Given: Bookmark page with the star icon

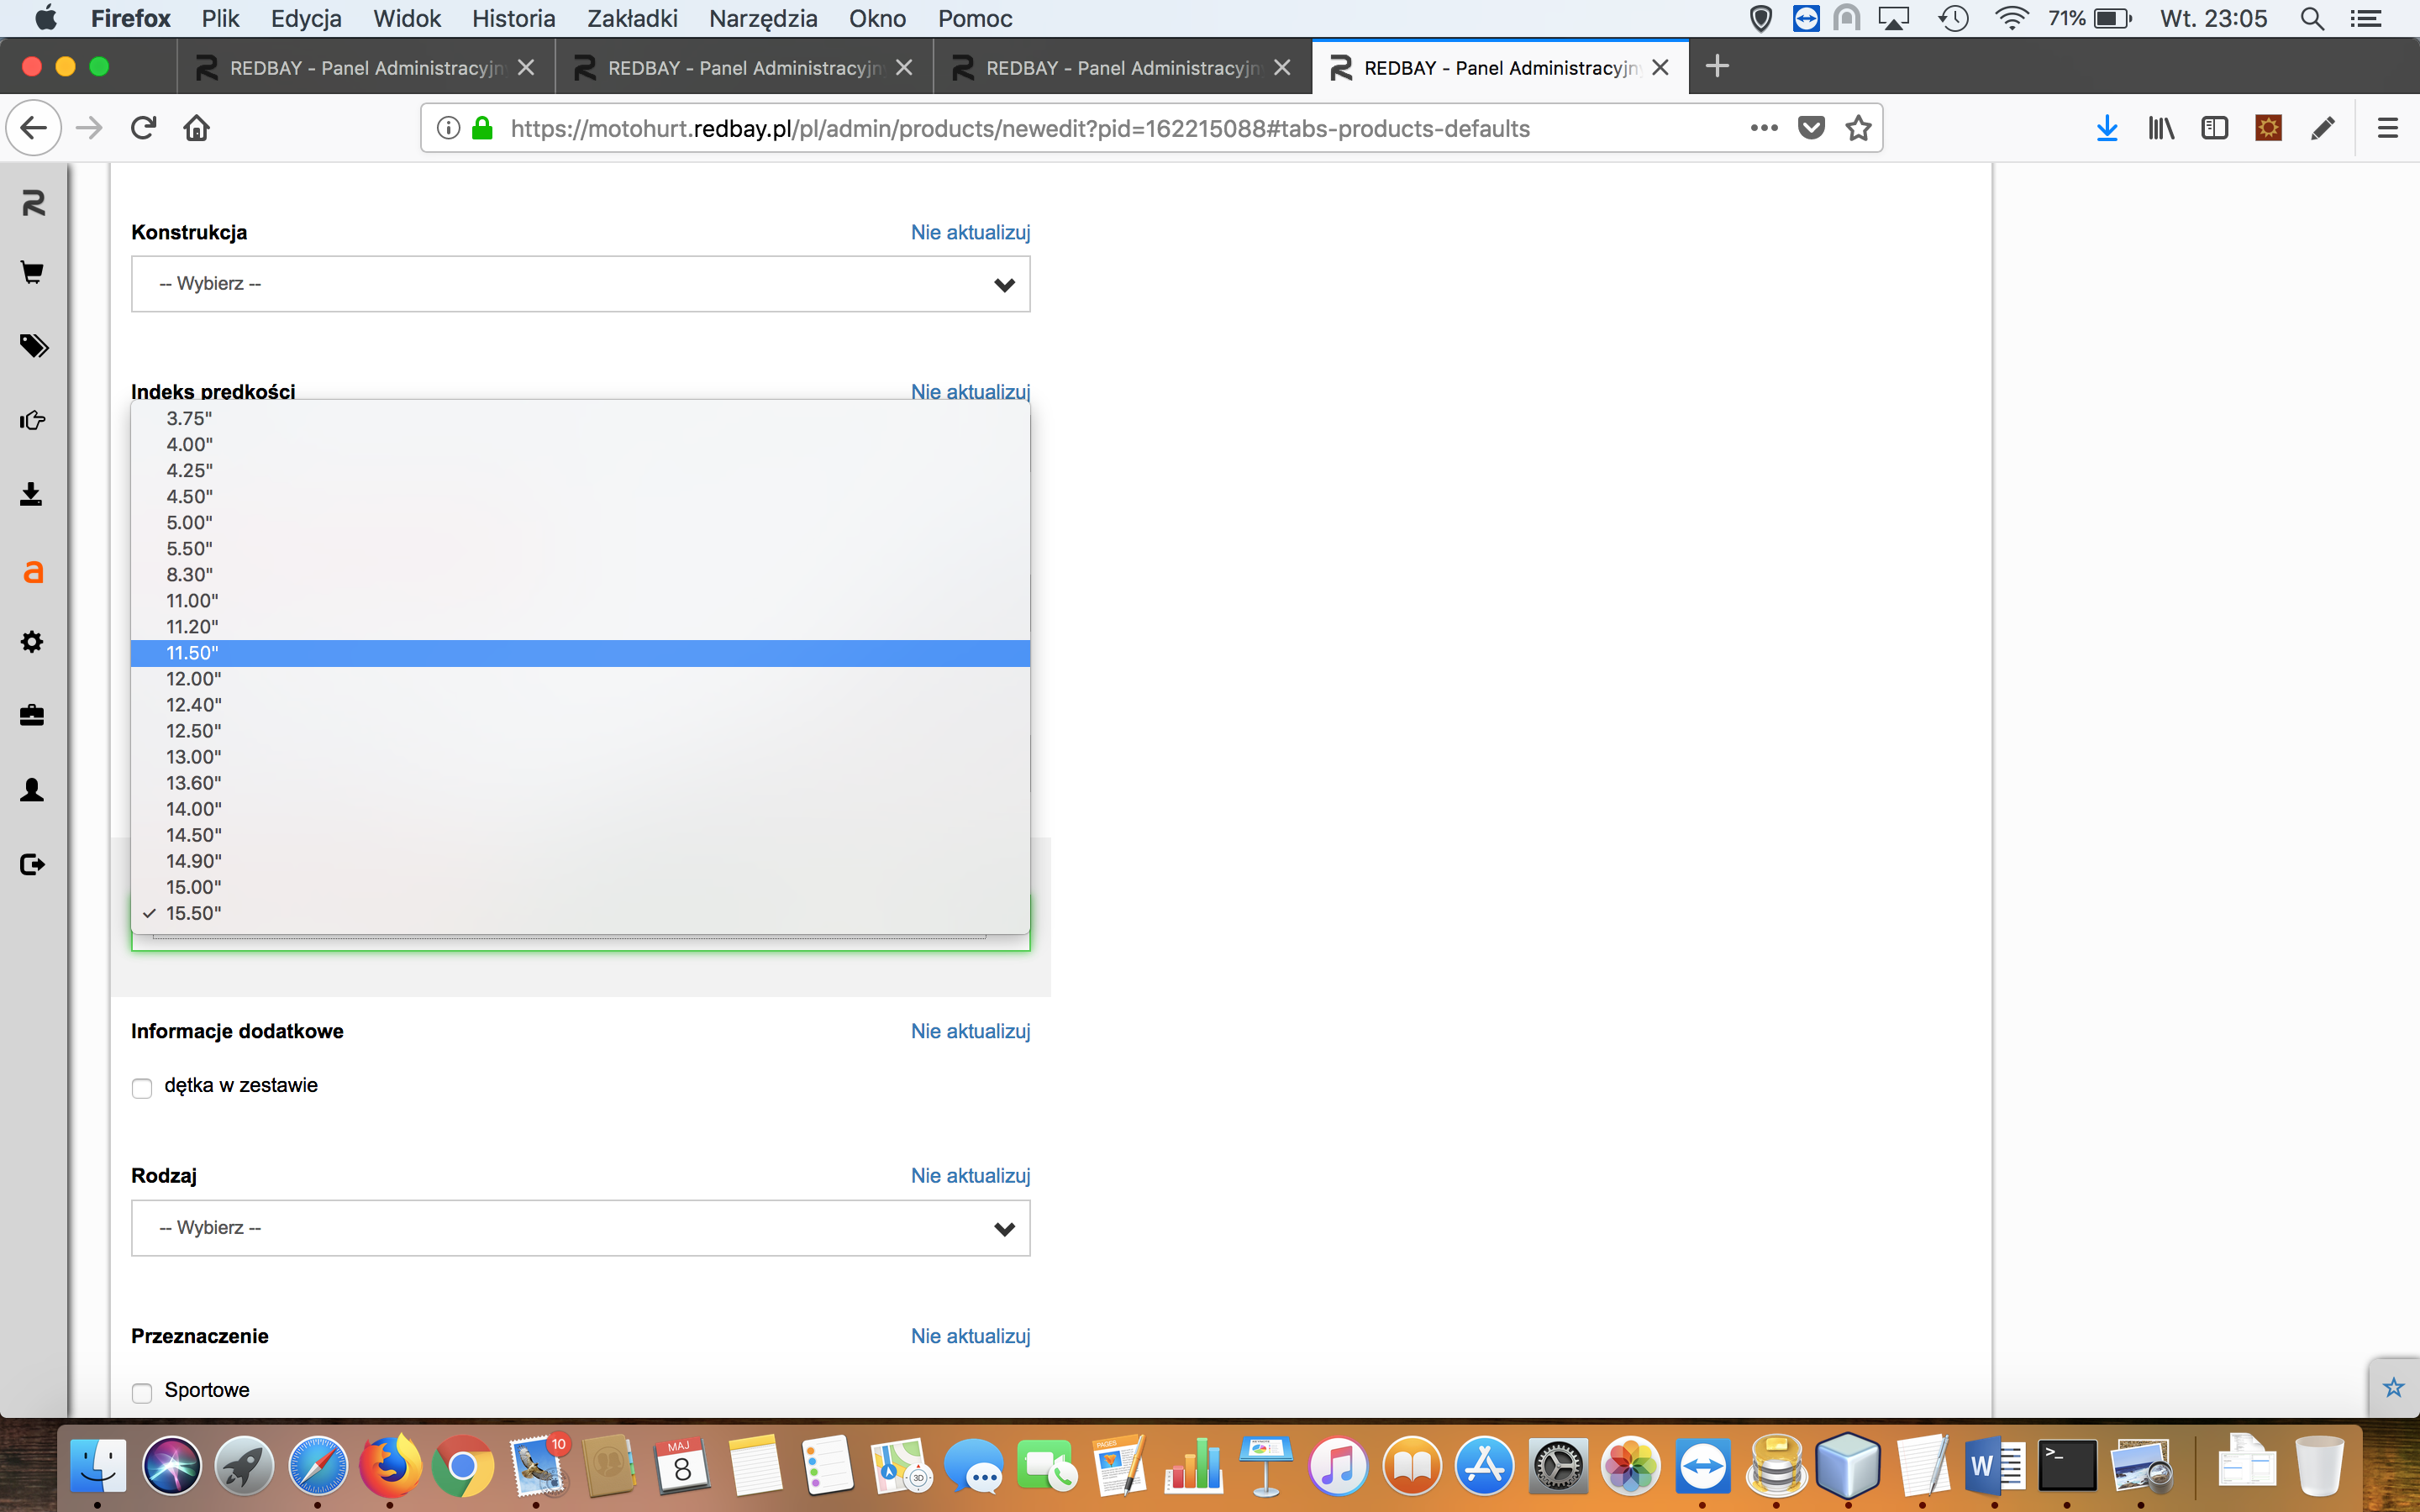Looking at the screenshot, I should tap(1858, 128).
